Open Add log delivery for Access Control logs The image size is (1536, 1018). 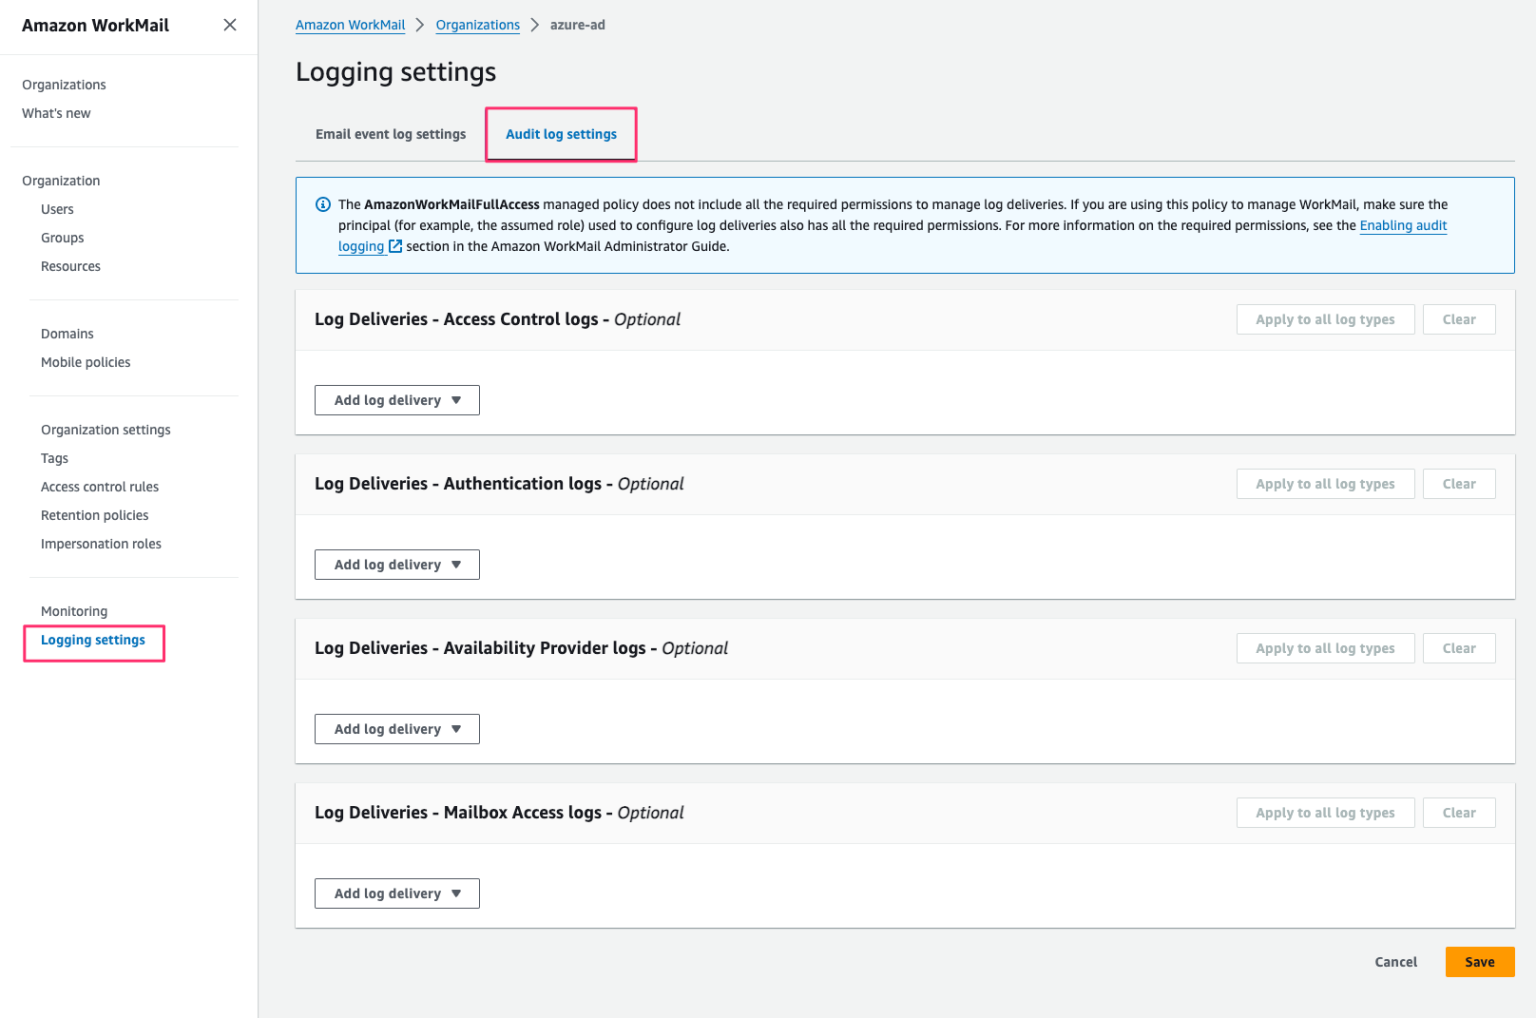tap(396, 399)
